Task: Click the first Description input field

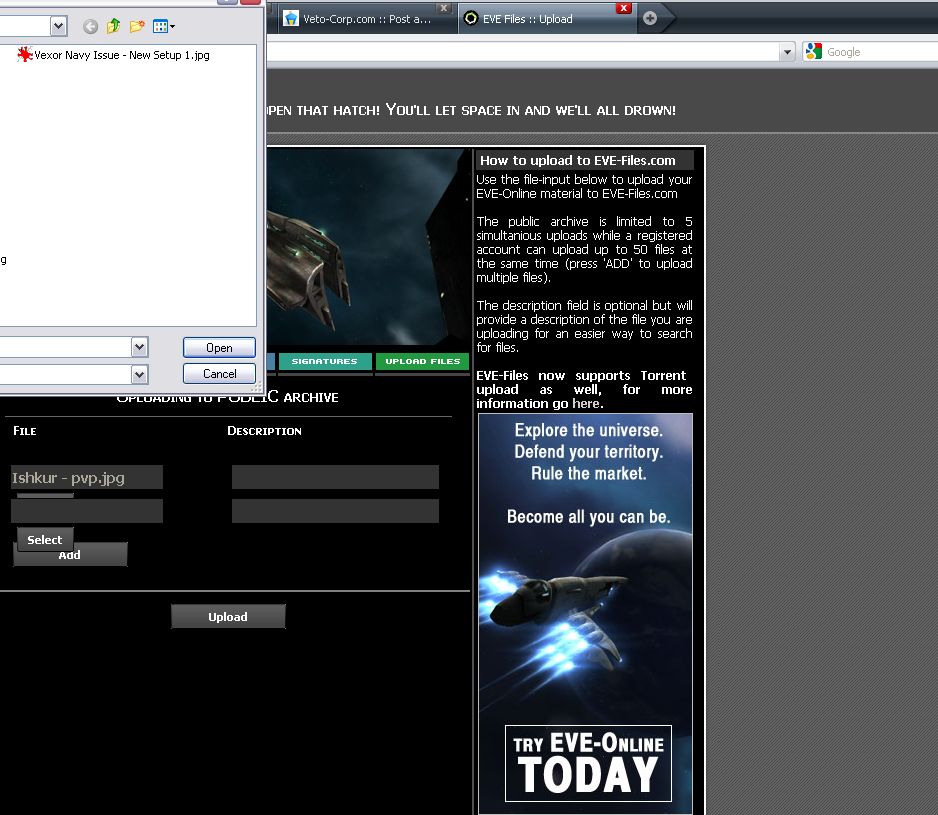Action: 335,478
